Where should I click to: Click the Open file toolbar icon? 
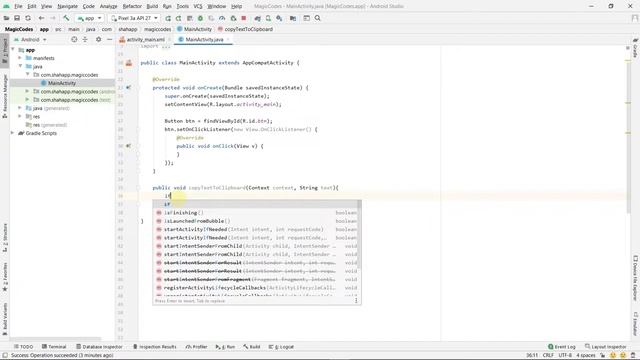click(x=7, y=18)
